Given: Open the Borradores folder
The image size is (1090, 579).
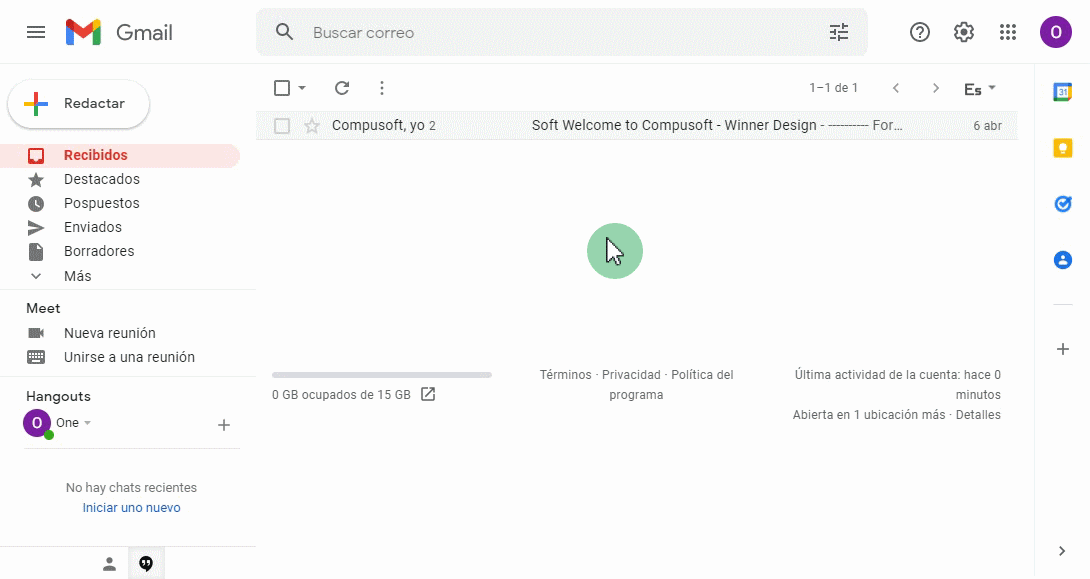Looking at the screenshot, I should coord(98,251).
